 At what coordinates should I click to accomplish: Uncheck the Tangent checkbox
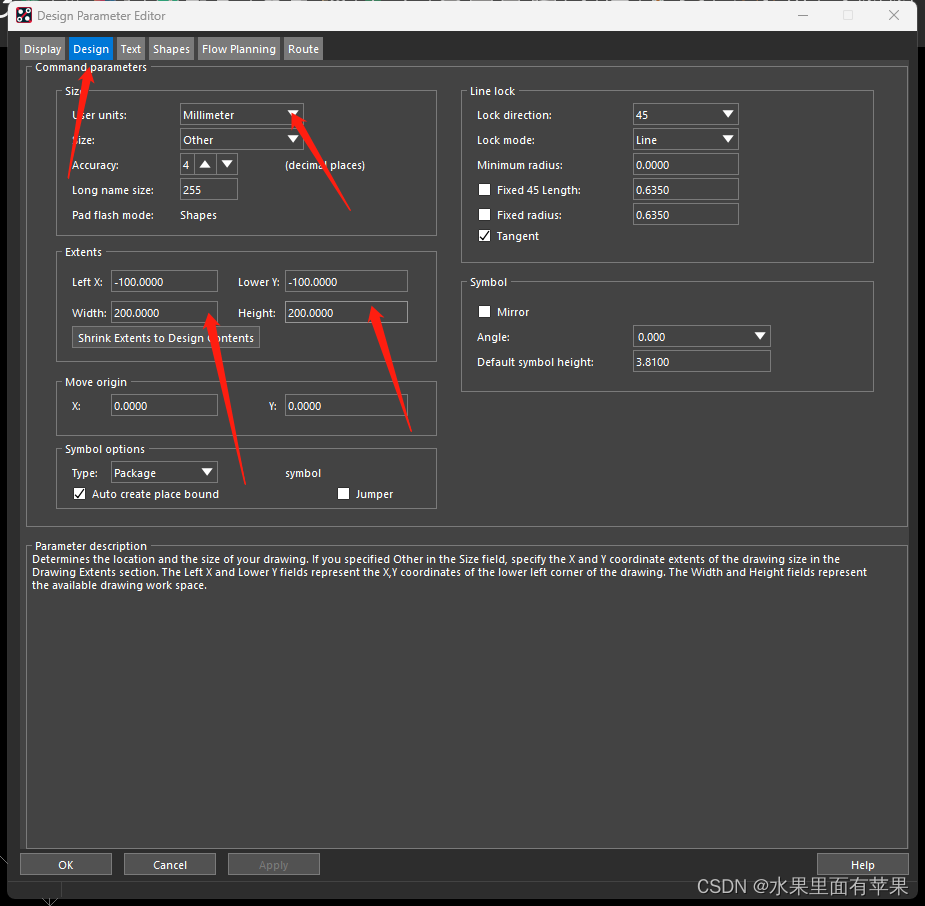click(485, 236)
